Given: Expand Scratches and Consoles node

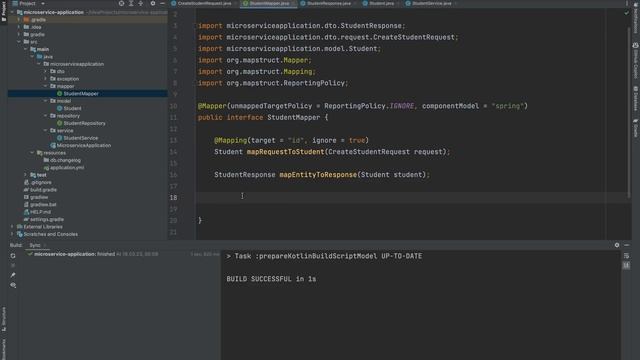Looking at the screenshot, I should pyautogui.click(x=12, y=234).
